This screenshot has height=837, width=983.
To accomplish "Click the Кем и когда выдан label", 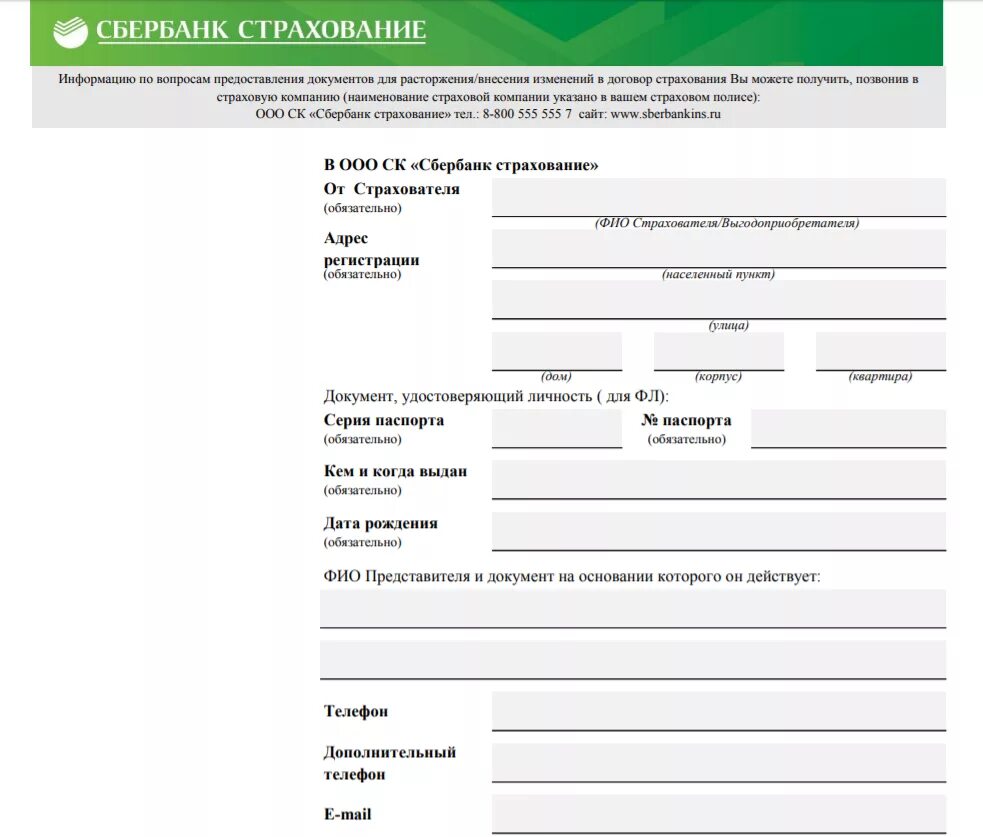I will pos(395,471).
